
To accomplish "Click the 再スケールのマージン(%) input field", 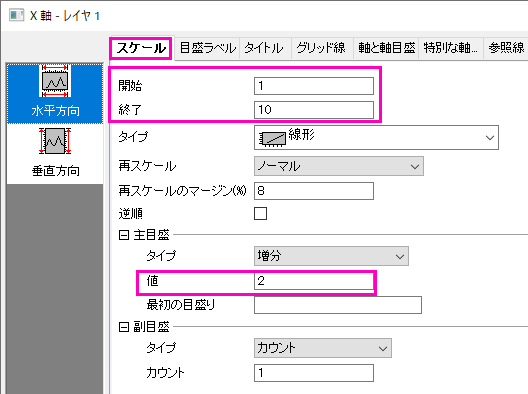I will coord(314,191).
